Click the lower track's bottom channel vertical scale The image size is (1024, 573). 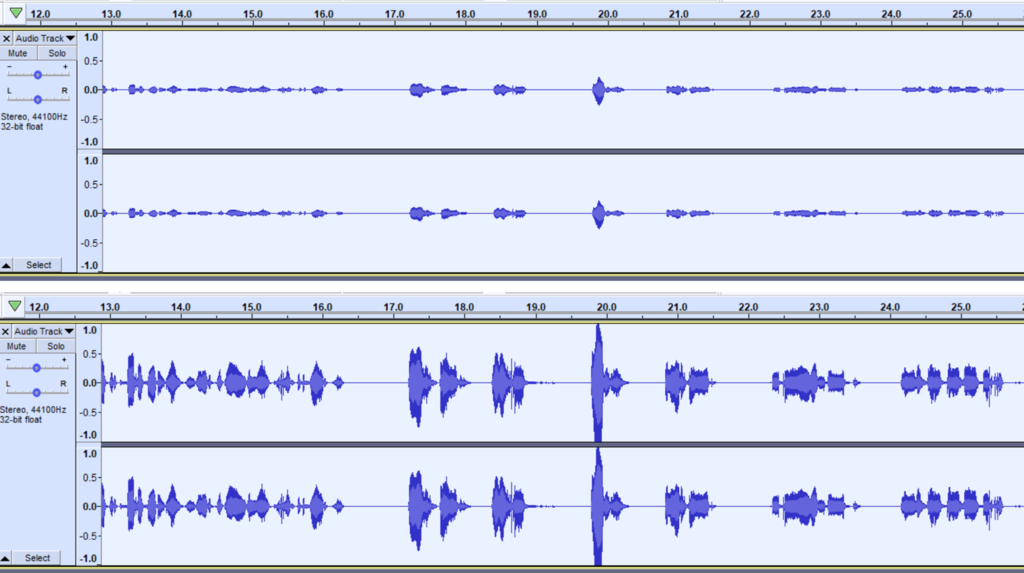coord(89,506)
